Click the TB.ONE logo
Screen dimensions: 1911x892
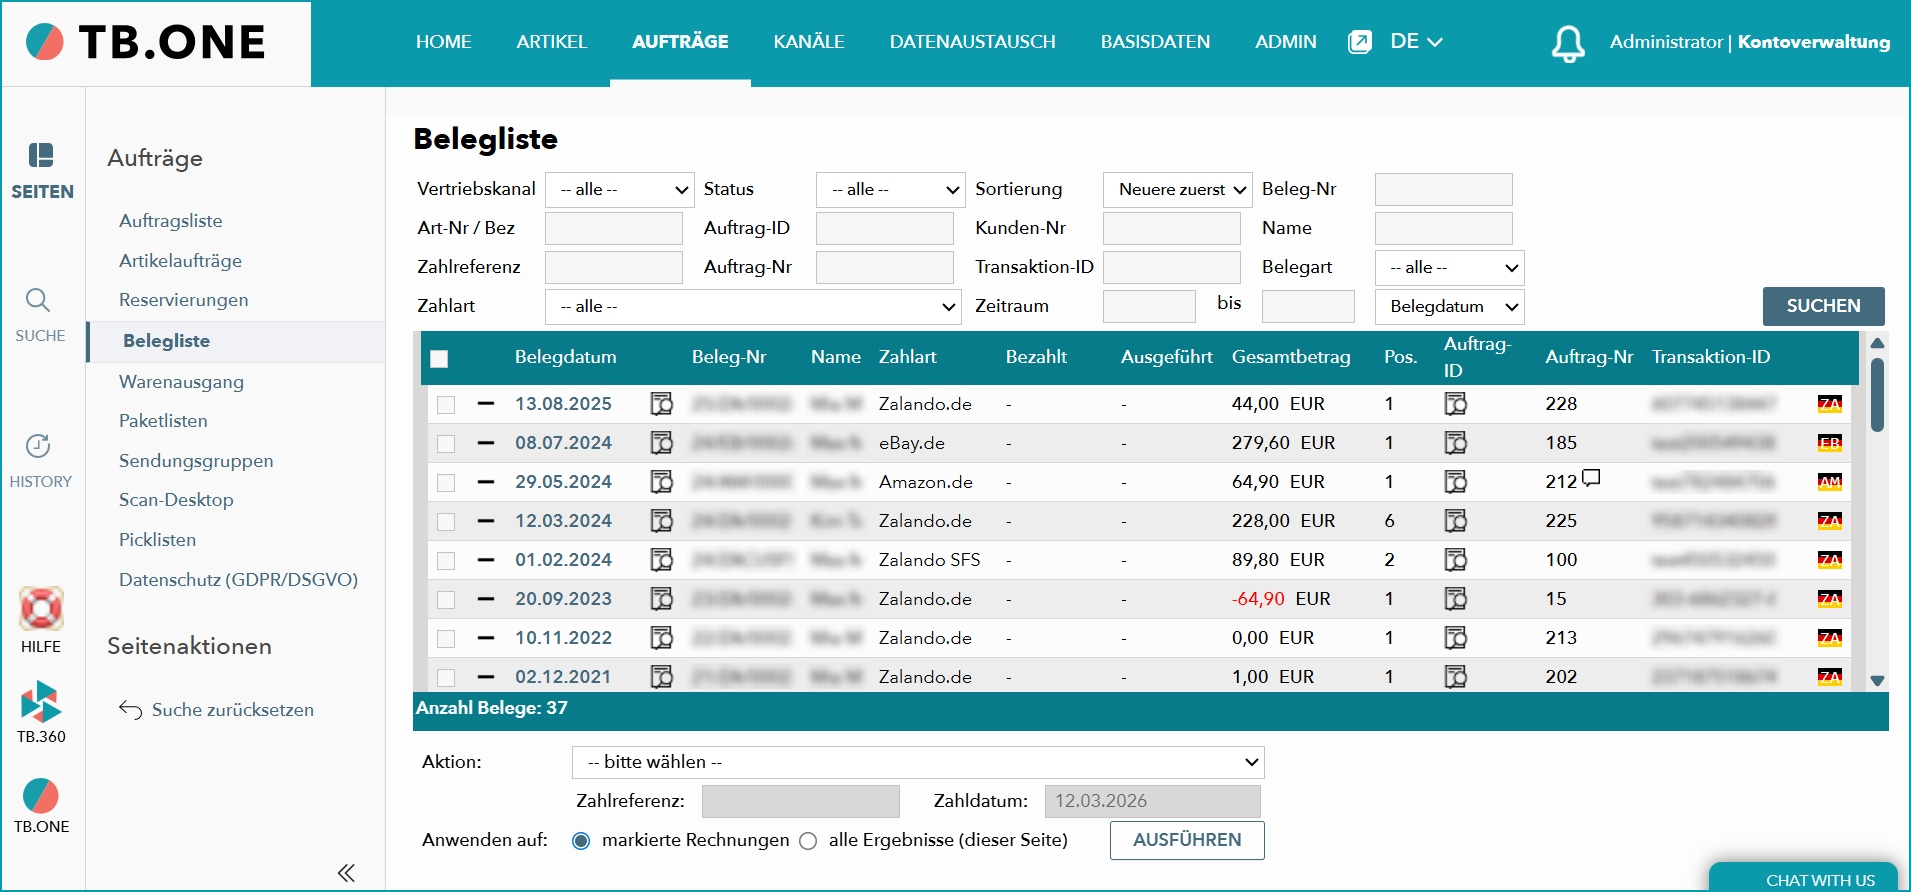(x=146, y=42)
